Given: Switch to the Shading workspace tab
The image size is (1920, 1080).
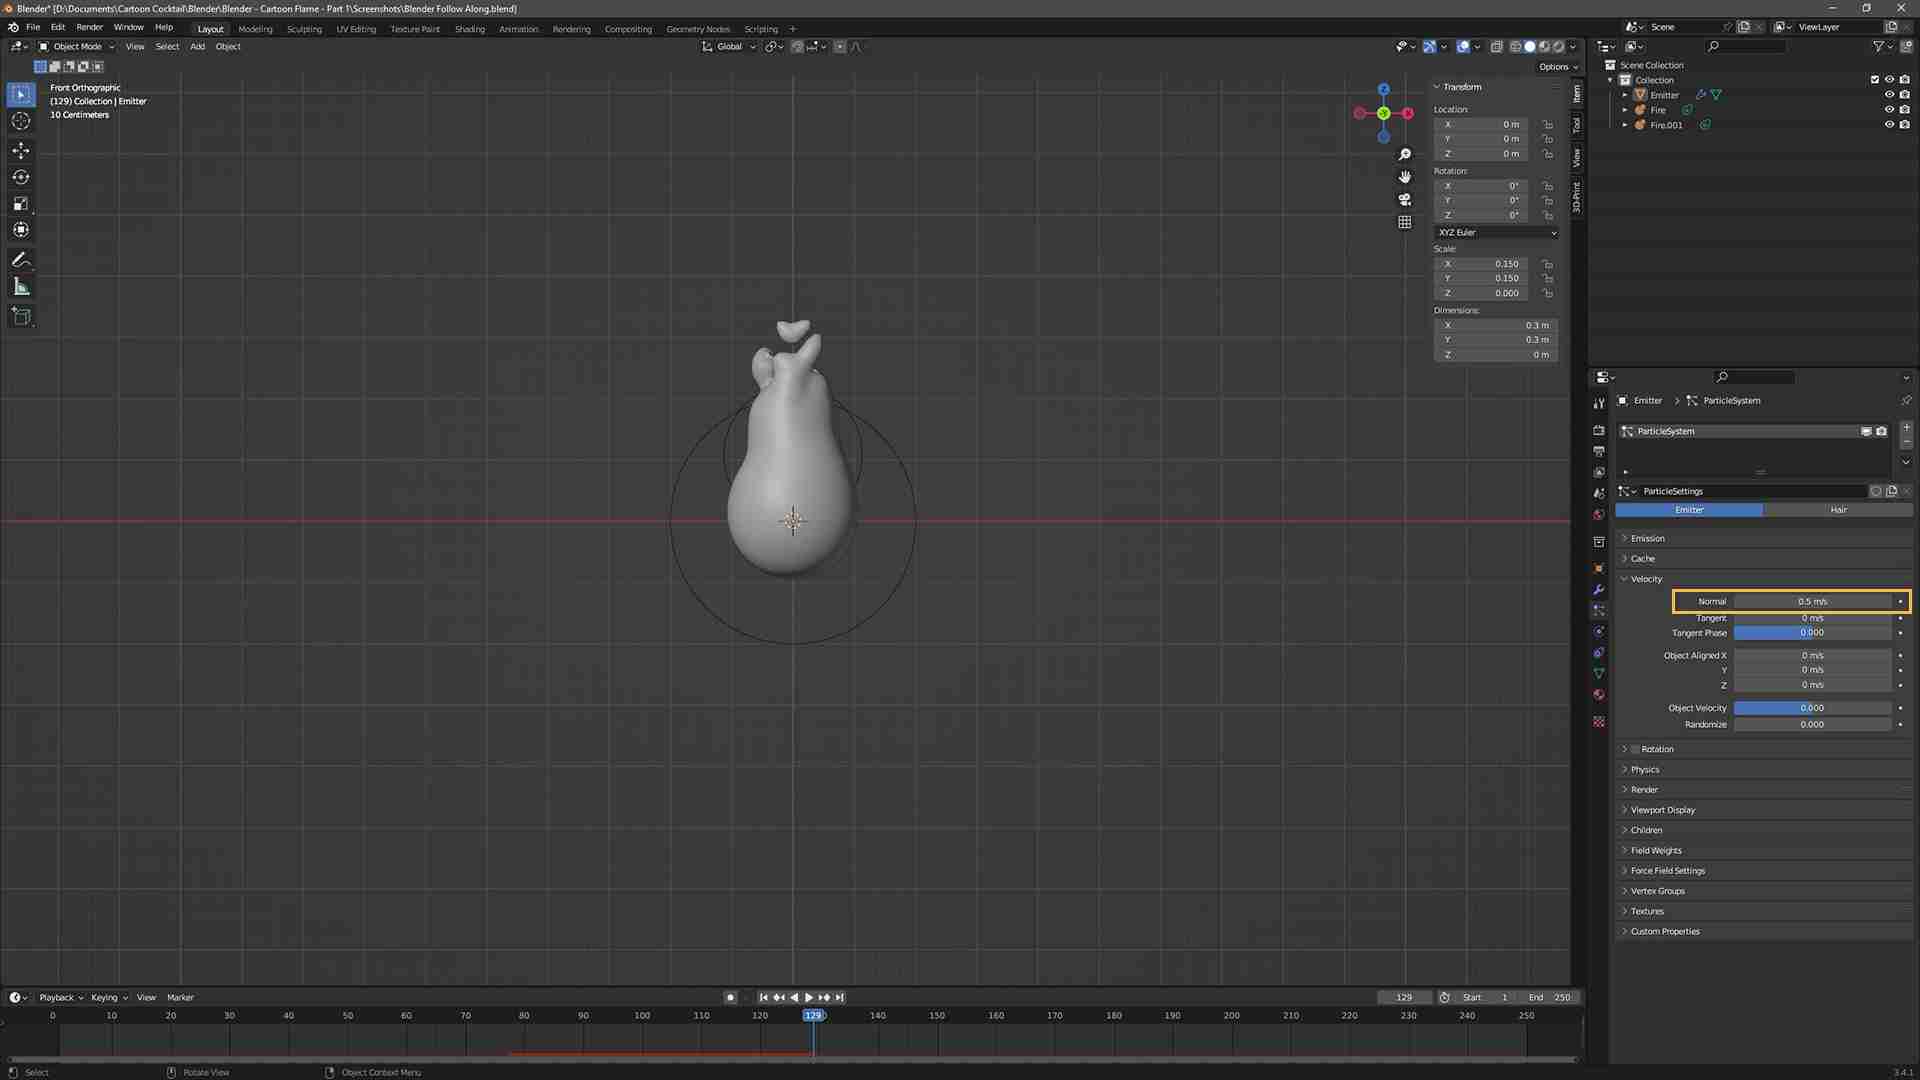Looking at the screenshot, I should (469, 29).
